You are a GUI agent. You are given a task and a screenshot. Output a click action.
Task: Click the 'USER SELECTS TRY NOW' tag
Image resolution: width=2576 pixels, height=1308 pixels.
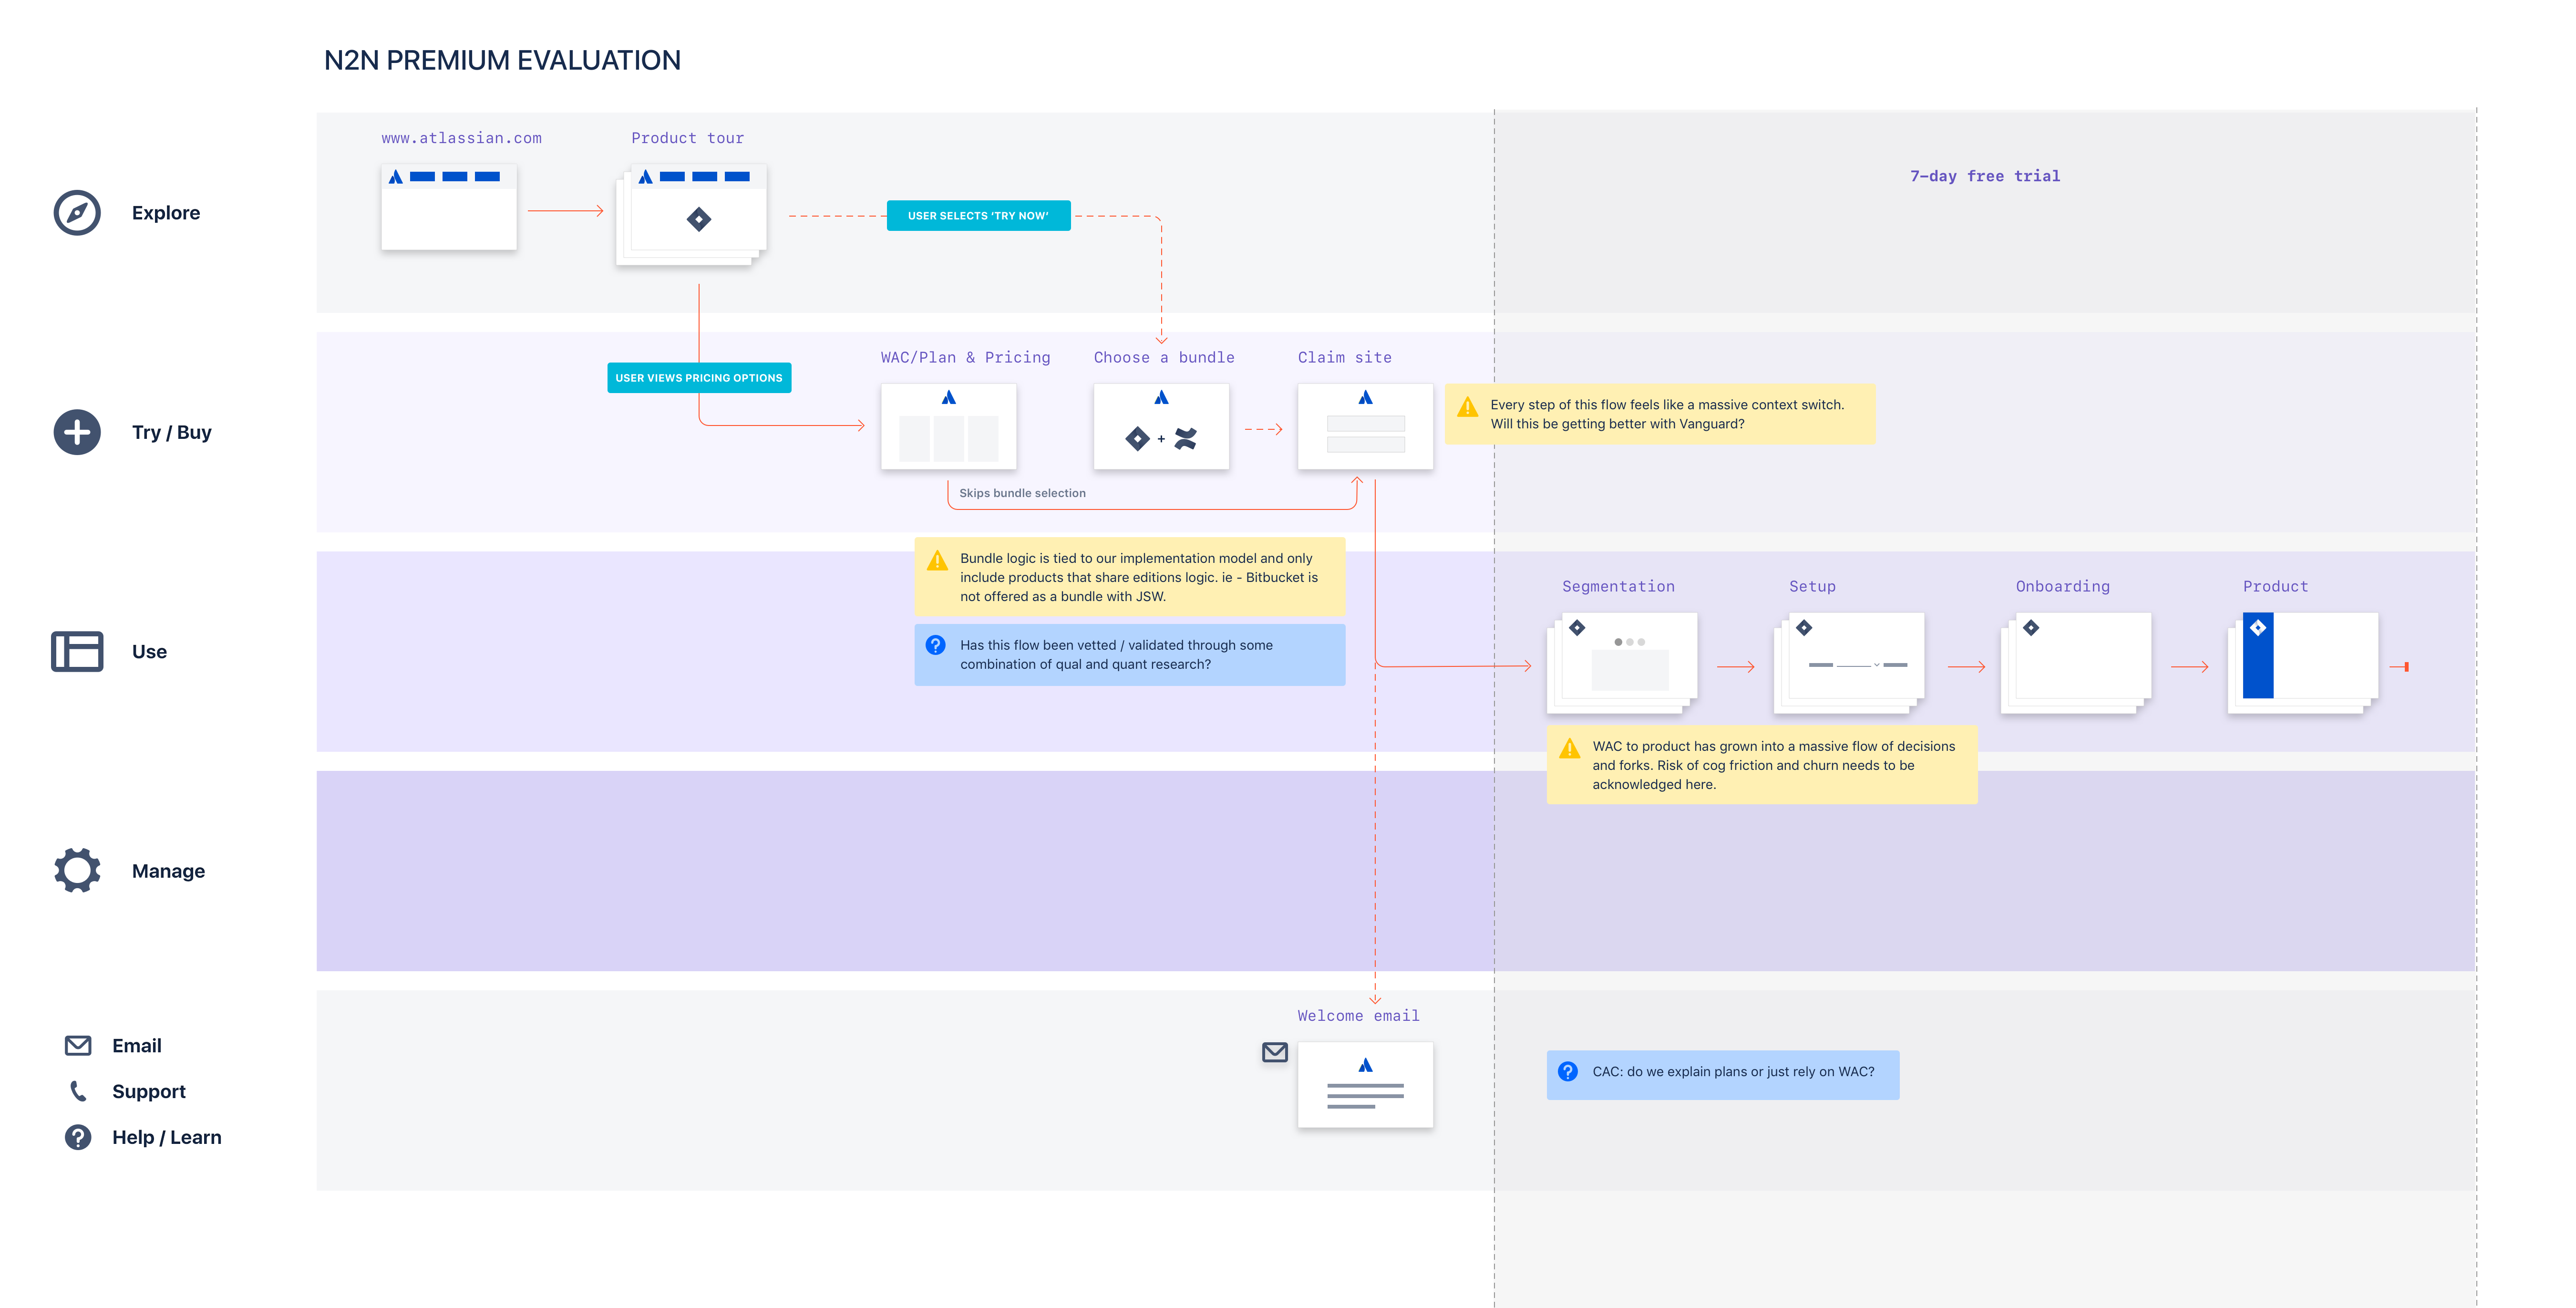pyautogui.click(x=978, y=215)
